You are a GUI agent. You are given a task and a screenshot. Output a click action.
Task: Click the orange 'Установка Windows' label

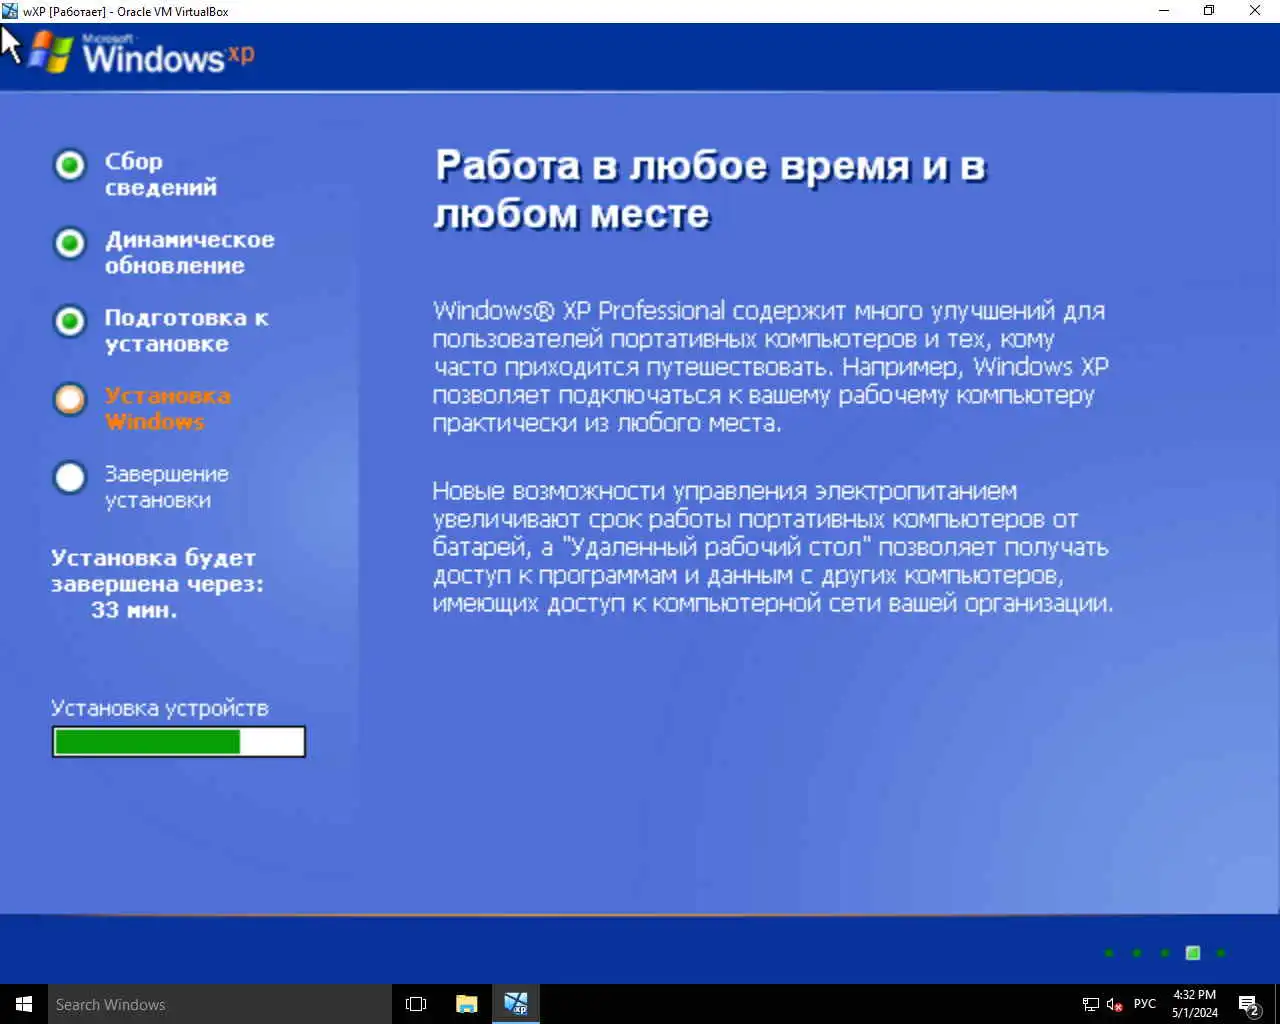click(x=167, y=408)
